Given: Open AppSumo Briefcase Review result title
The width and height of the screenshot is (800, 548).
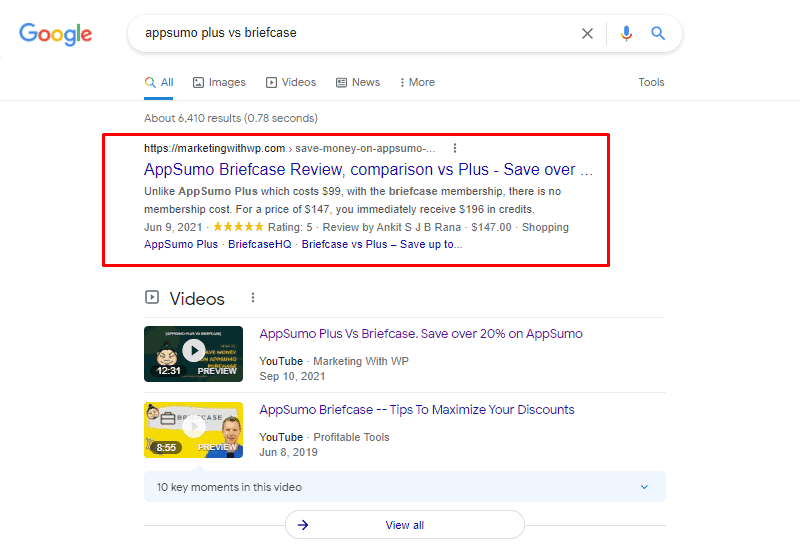Looking at the screenshot, I should point(368,169).
